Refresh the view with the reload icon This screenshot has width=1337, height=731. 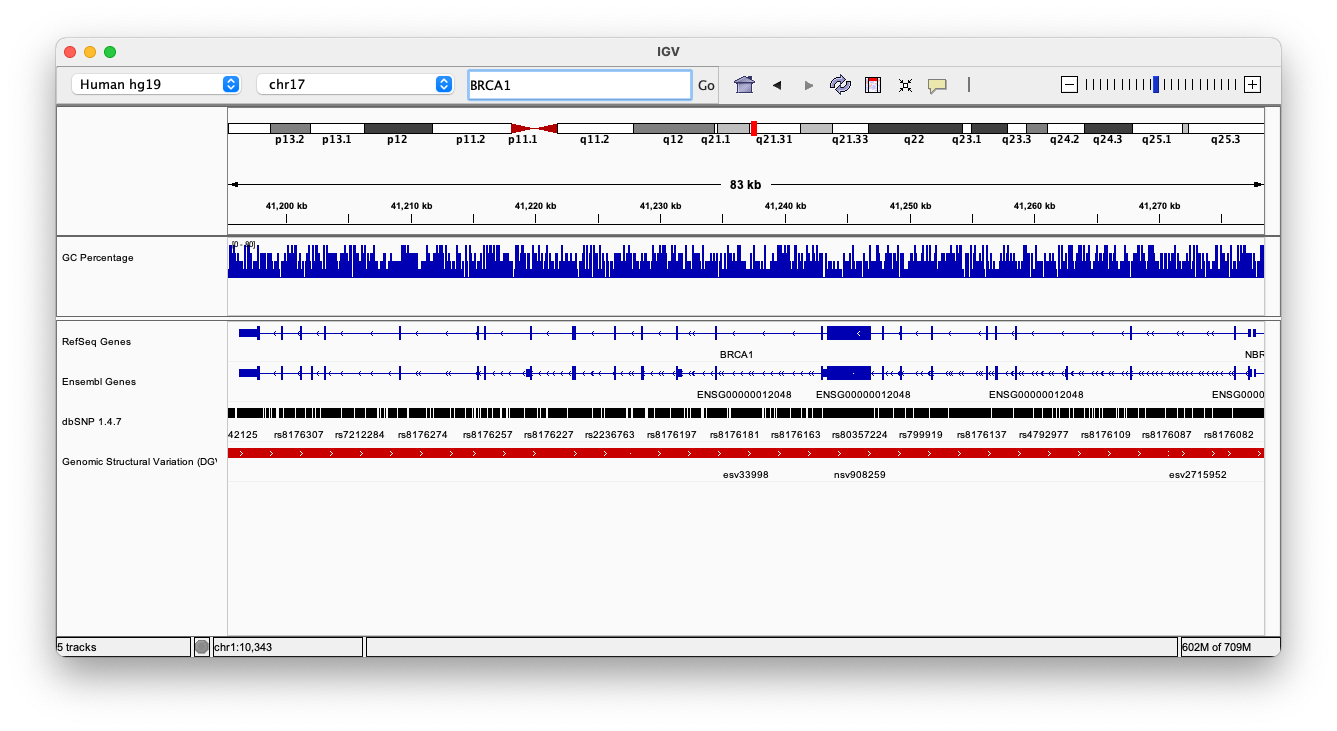click(x=840, y=85)
